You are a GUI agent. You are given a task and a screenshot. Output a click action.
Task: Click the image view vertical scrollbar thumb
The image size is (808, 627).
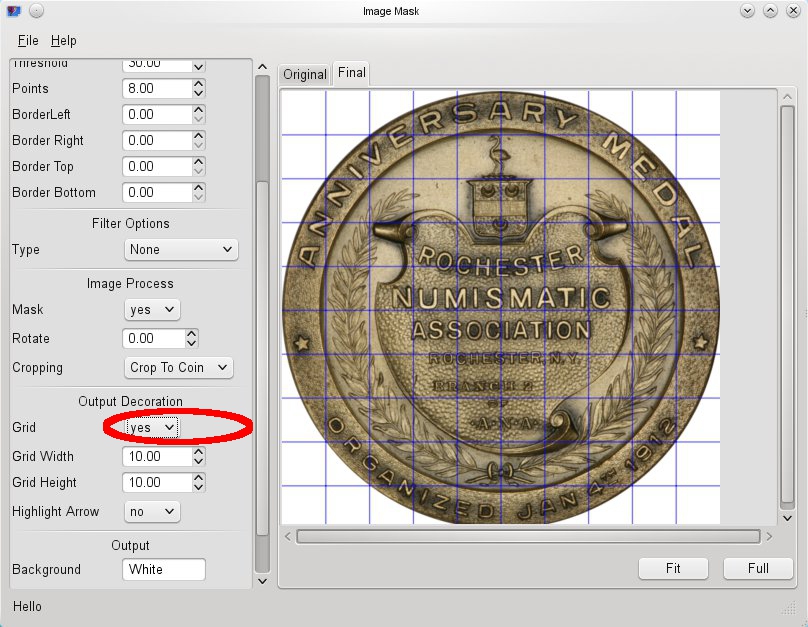click(787, 304)
